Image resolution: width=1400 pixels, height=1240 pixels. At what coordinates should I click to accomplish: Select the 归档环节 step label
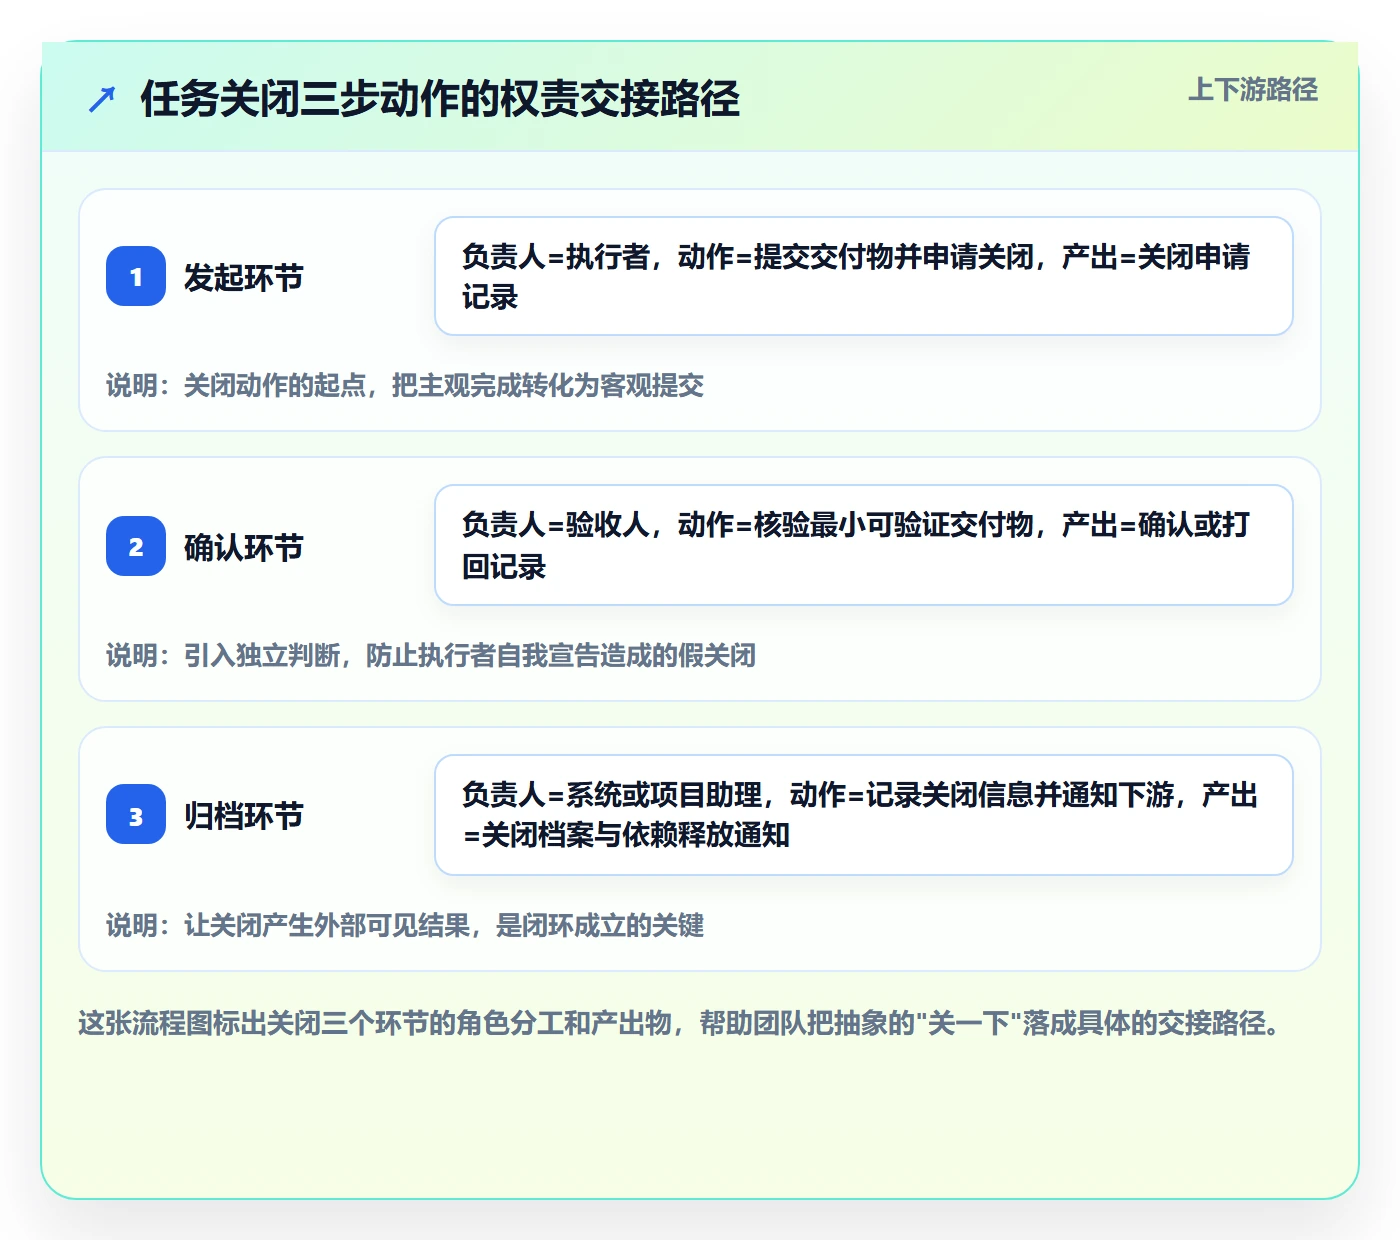pos(244,816)
